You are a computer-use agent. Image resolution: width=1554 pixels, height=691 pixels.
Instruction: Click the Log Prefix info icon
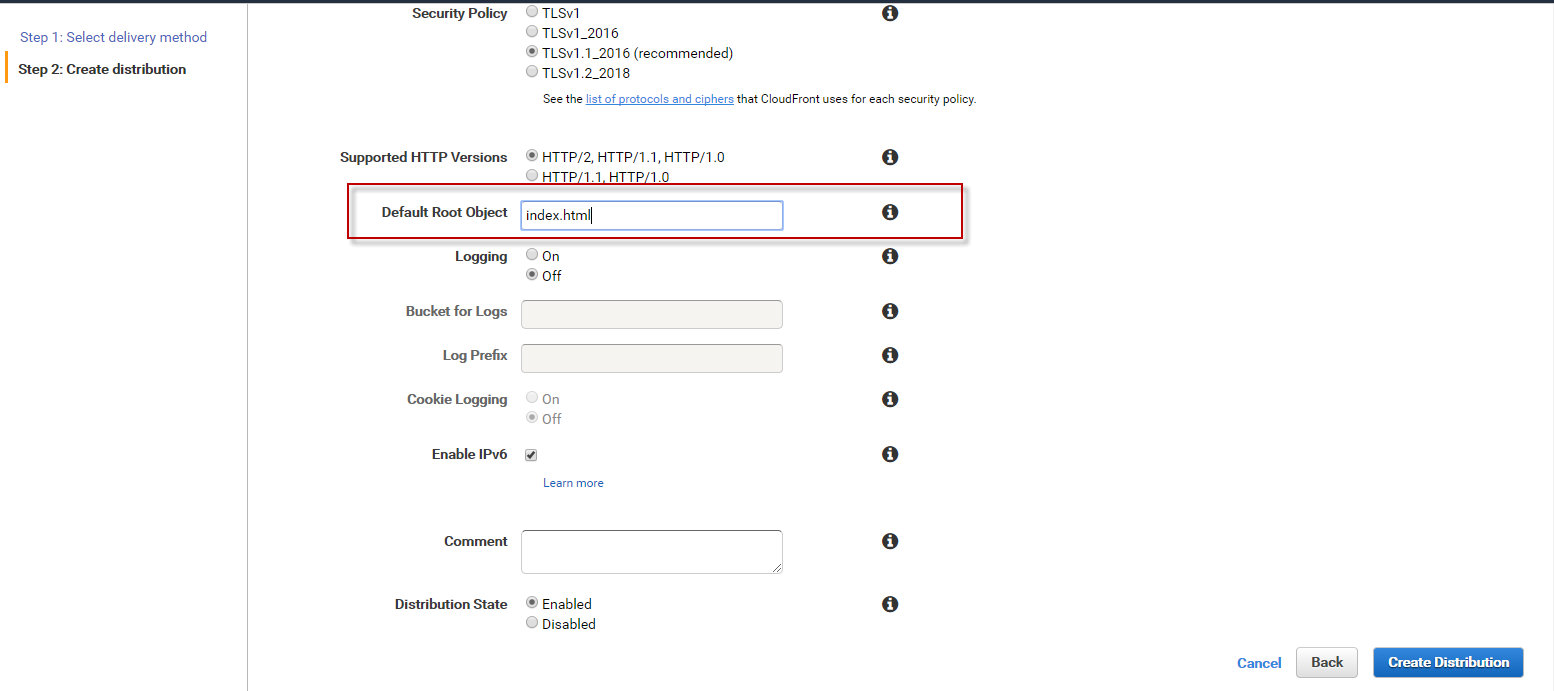889,355
